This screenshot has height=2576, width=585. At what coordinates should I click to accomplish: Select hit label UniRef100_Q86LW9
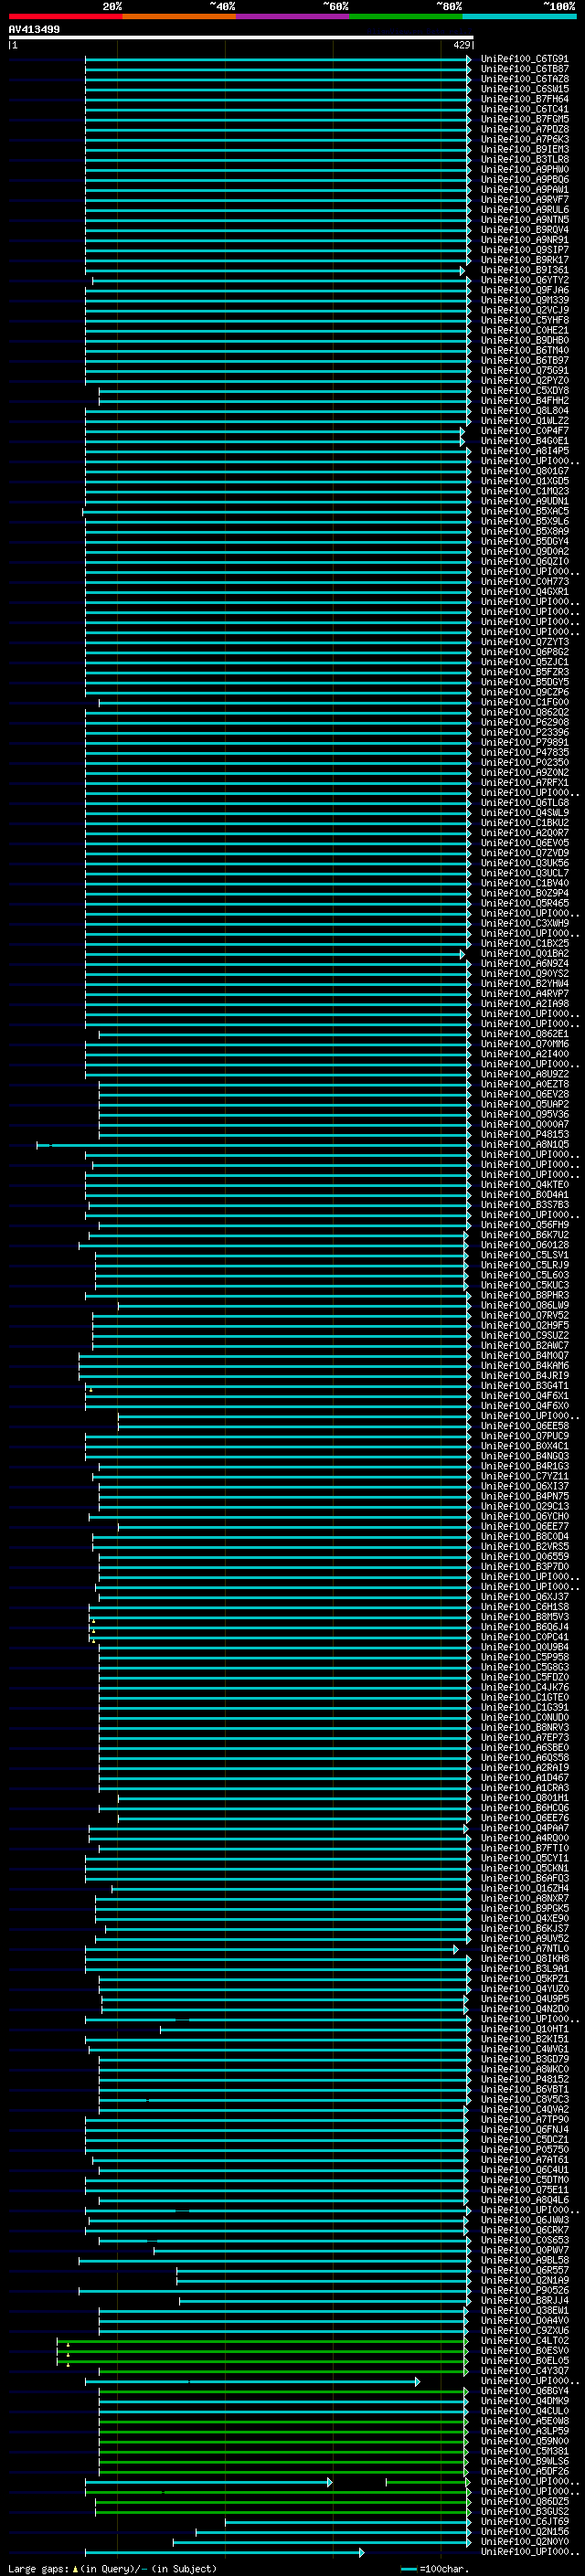[x=524, y=1306]
